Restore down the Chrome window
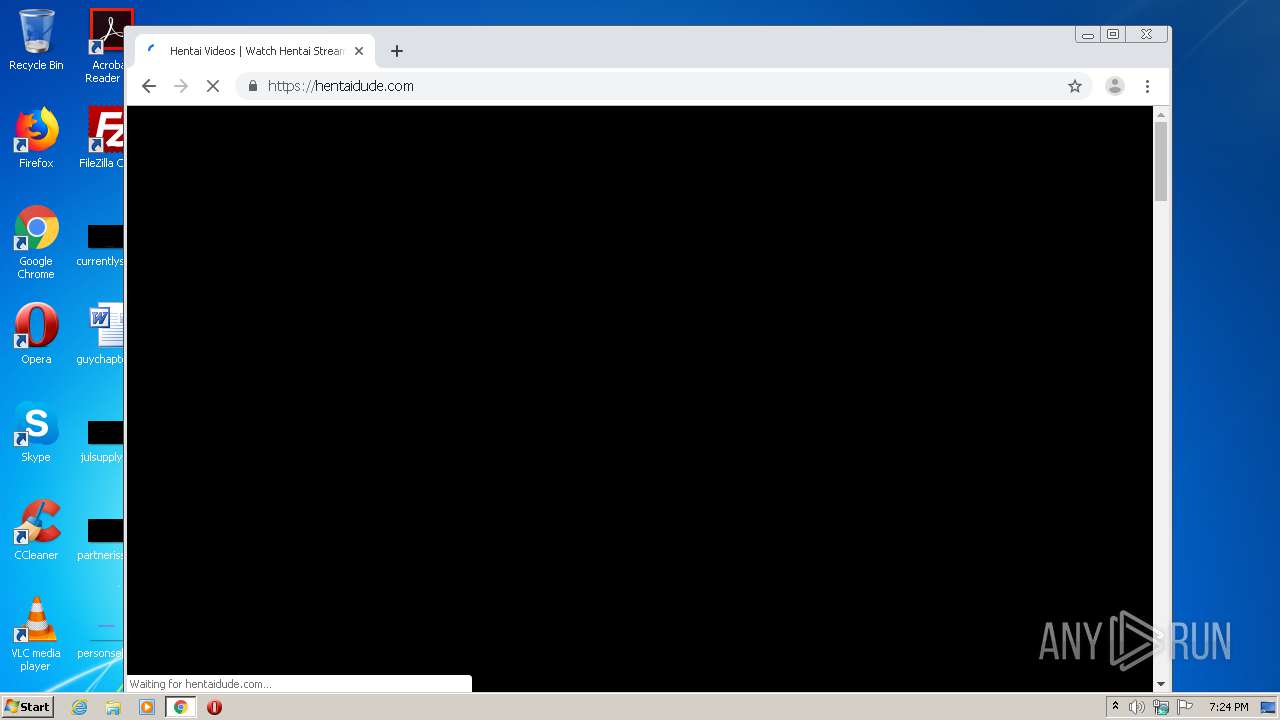The width and height of the screenshot is (1280, 720). click(x=1113, y=35)
